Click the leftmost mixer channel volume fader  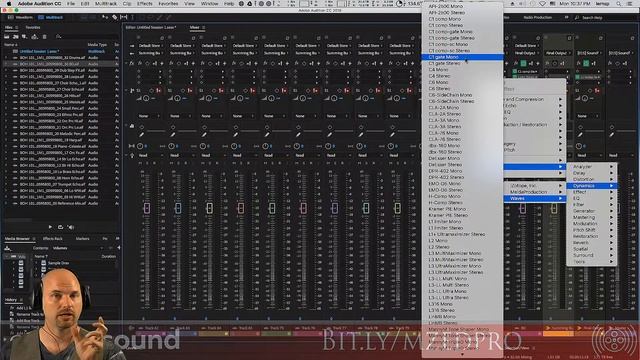tap(147, 208)
